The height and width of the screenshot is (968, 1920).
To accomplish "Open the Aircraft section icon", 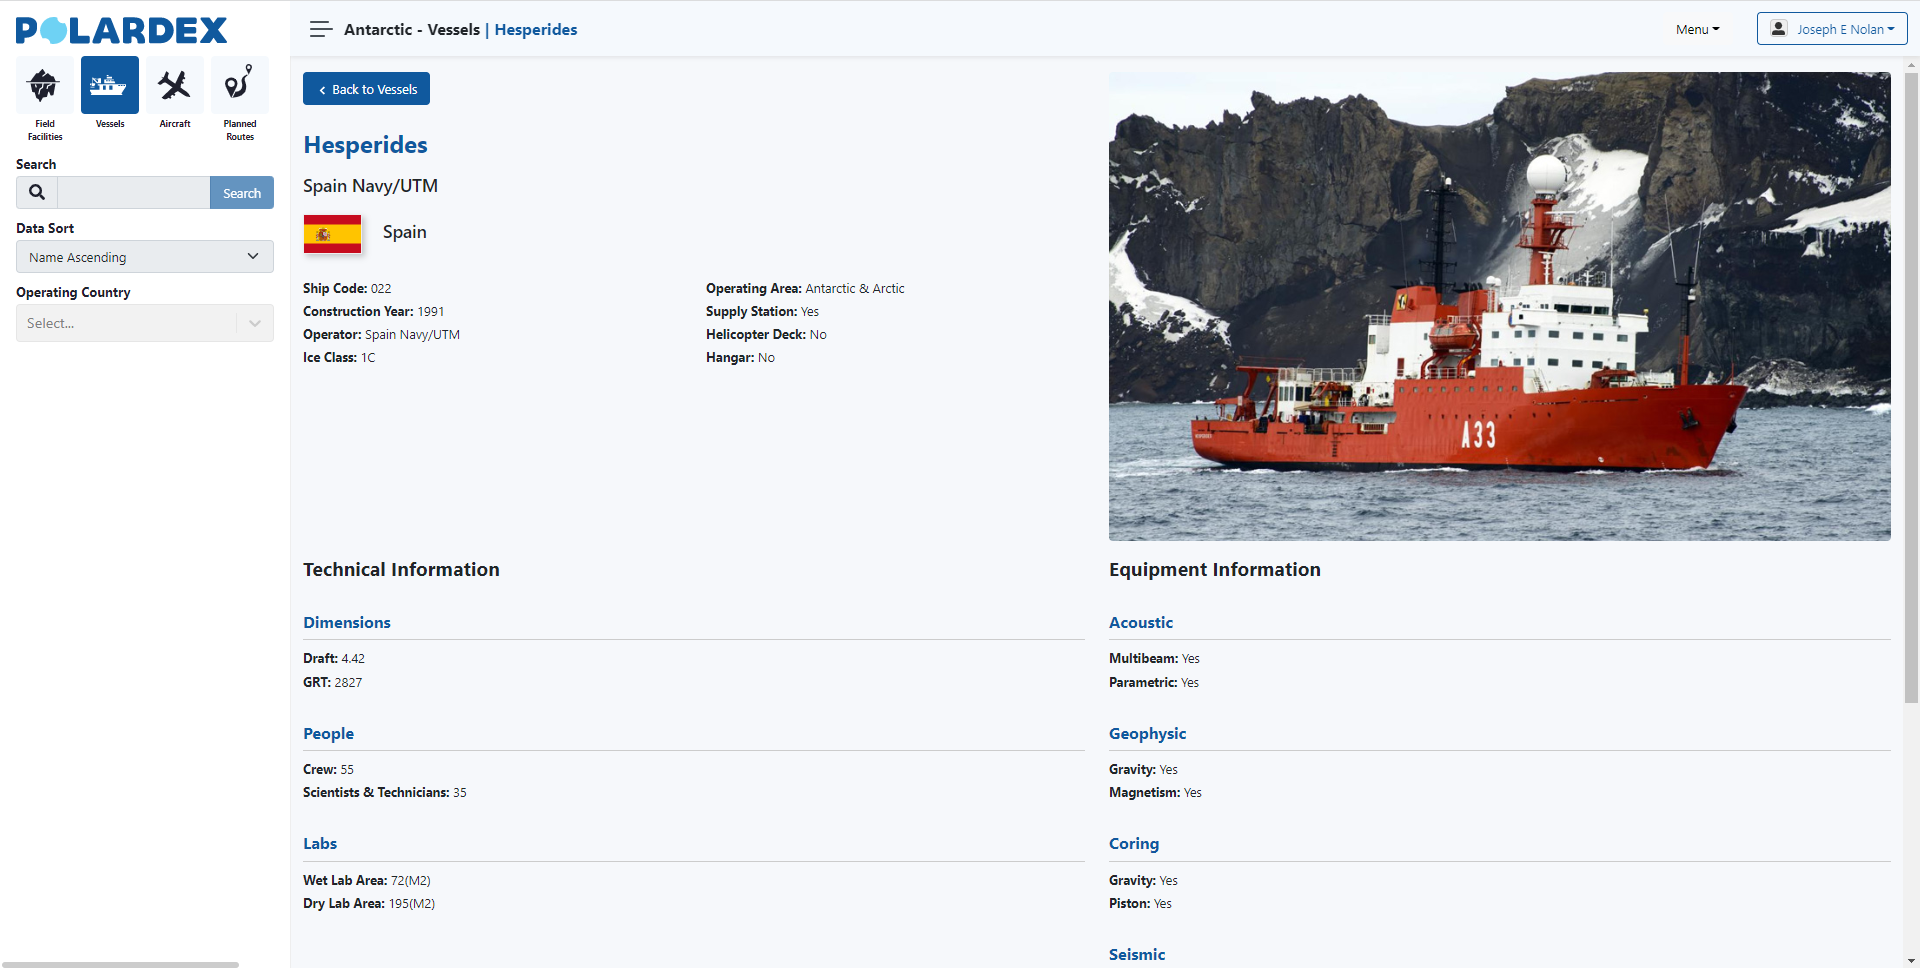I will (175, 85).
